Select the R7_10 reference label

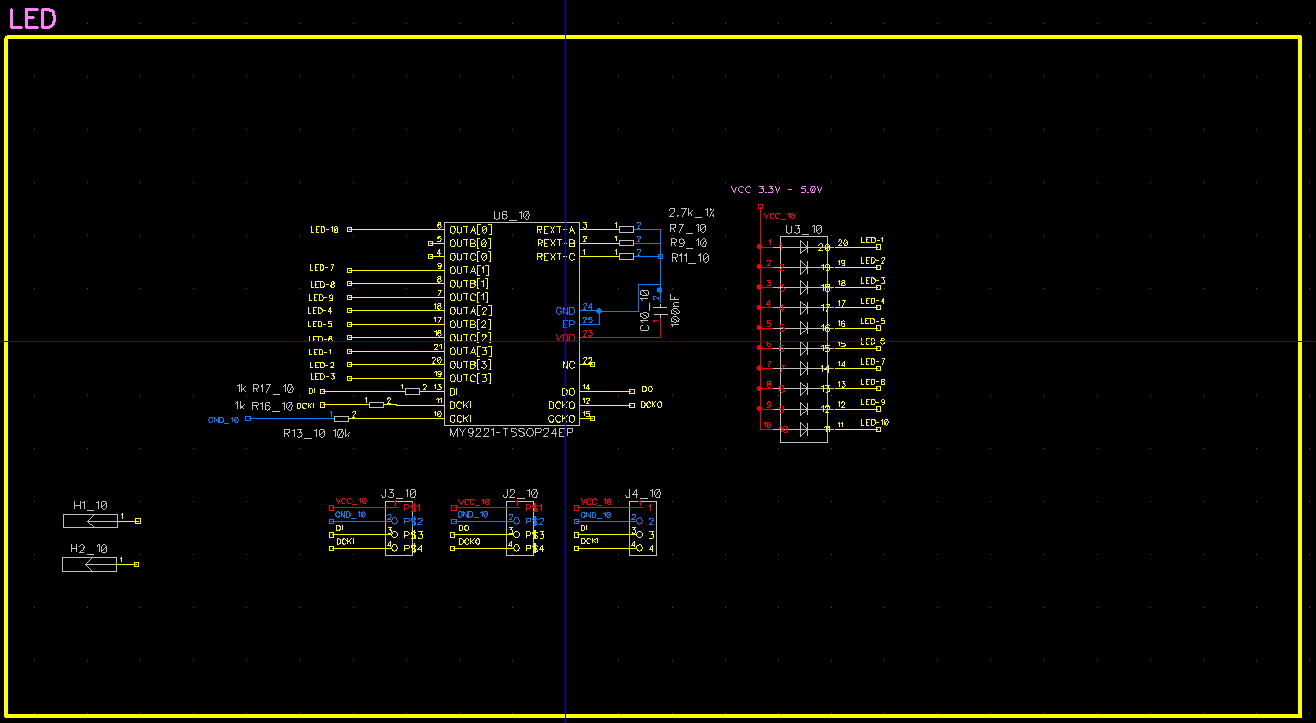(x=688, y=229)
